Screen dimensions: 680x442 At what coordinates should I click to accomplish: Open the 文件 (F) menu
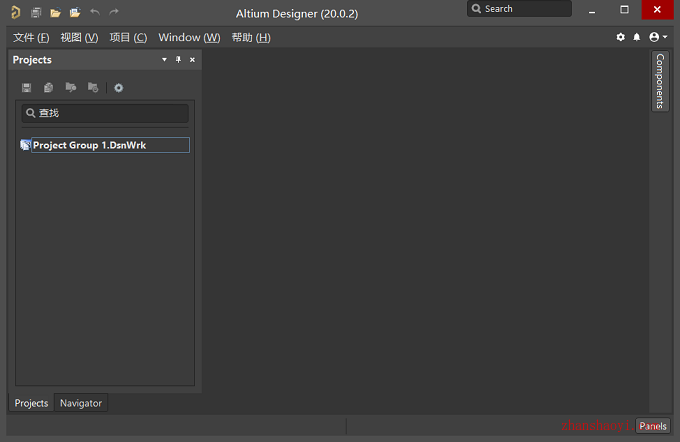31,38
